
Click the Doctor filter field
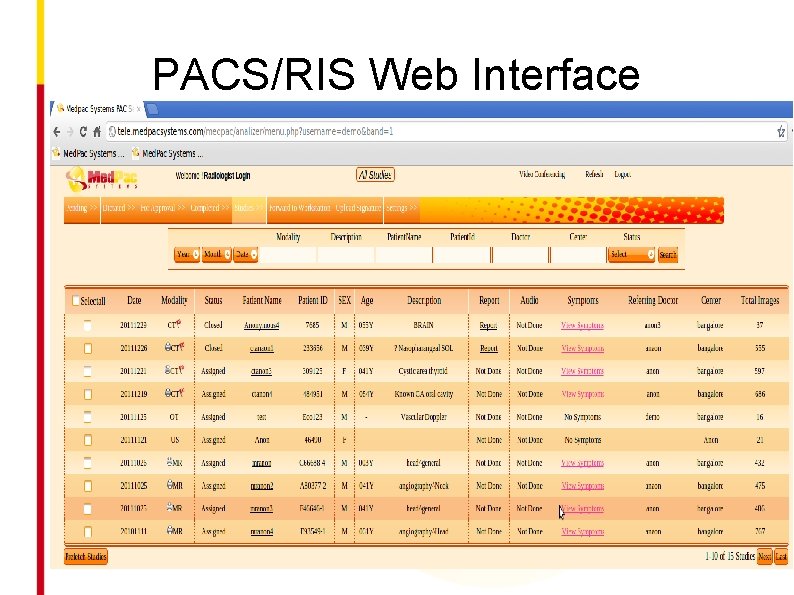[520, 255]
